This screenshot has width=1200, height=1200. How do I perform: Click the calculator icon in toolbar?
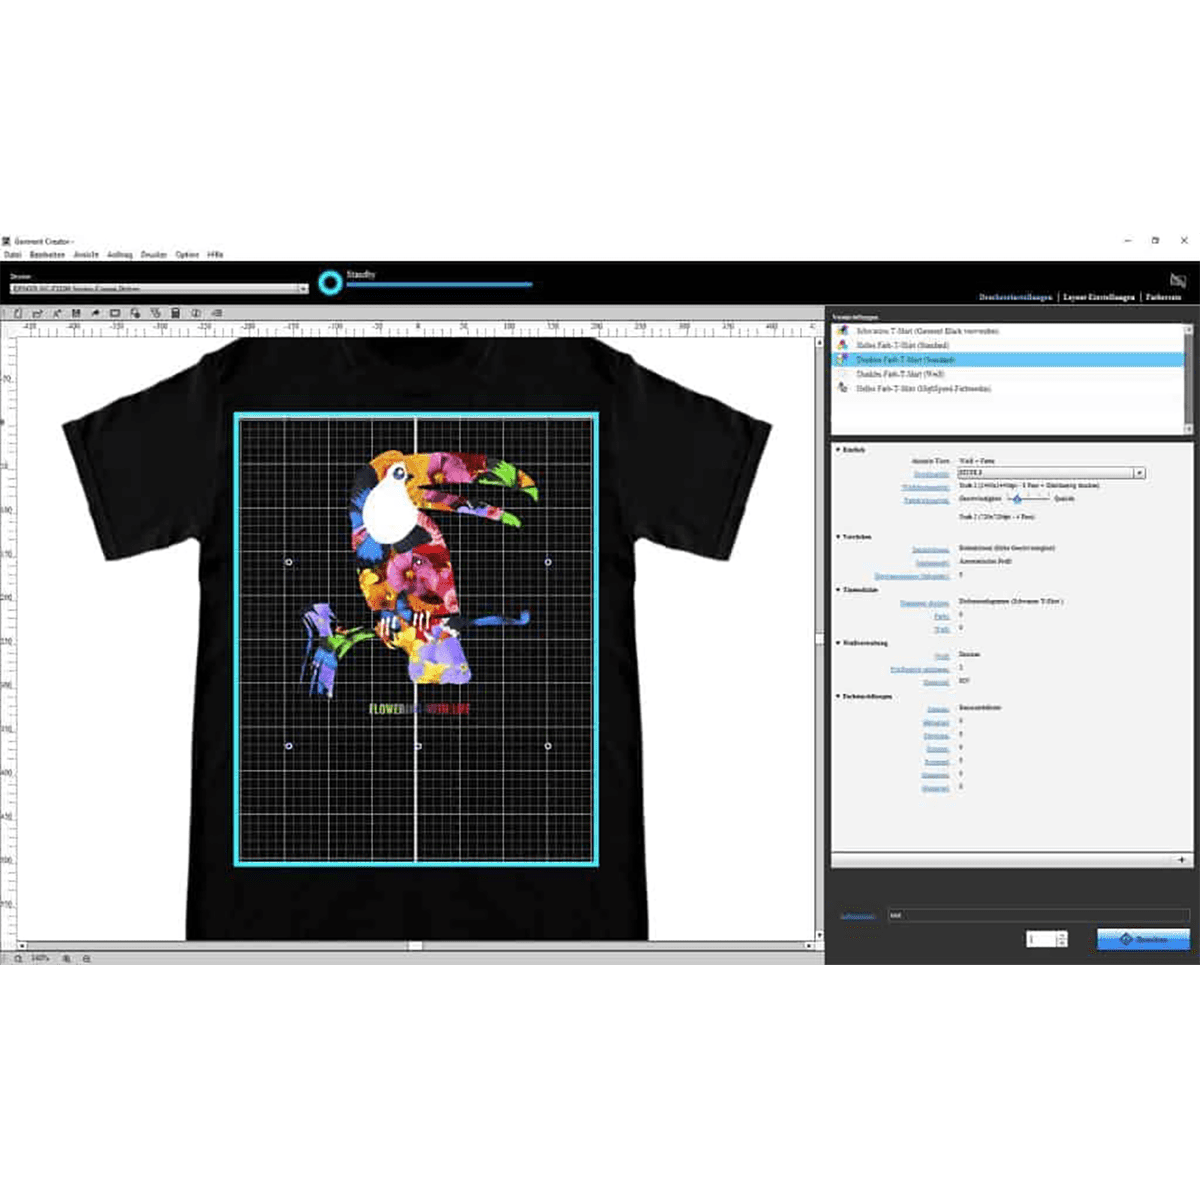pos(175,313)
